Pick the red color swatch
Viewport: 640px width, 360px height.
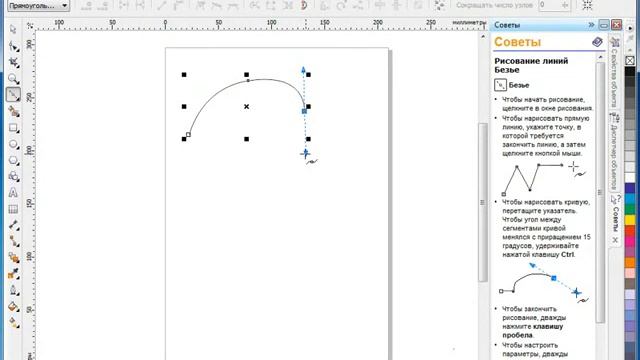630,231
